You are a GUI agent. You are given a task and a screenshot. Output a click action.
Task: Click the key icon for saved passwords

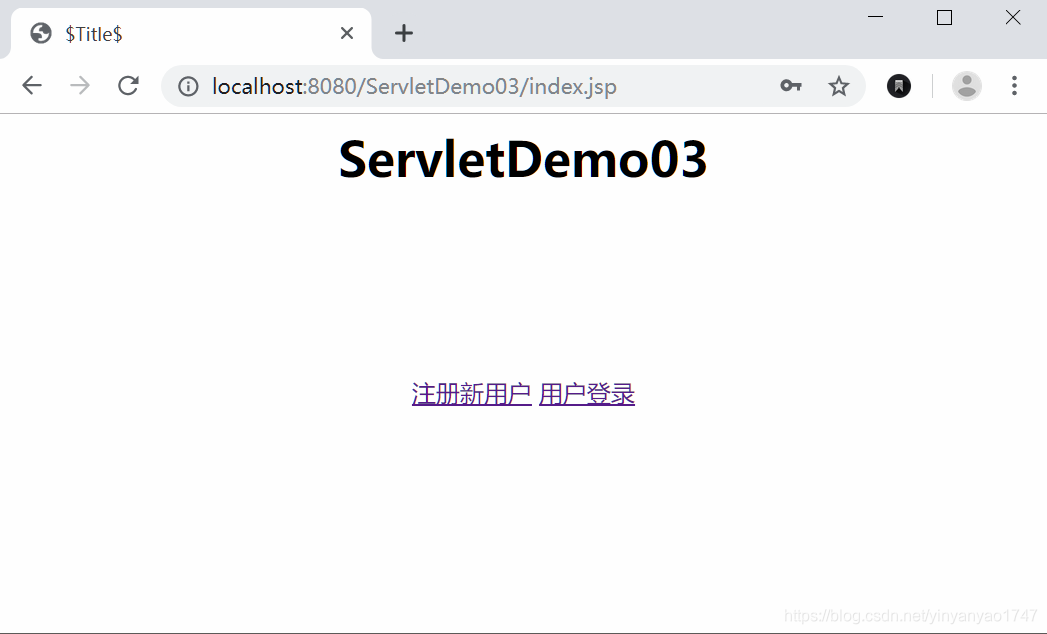(x=790, y=86)
